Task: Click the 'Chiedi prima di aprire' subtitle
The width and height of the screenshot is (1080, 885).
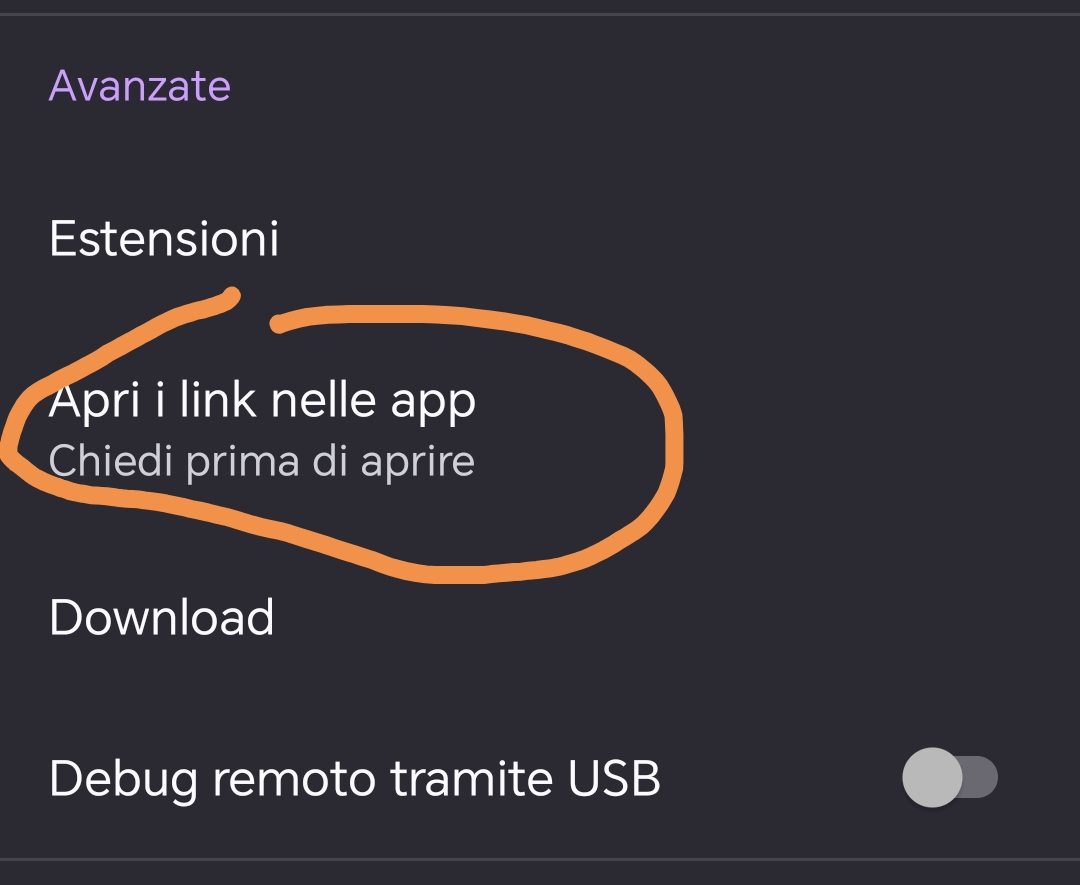Action: tap(262, 462)
